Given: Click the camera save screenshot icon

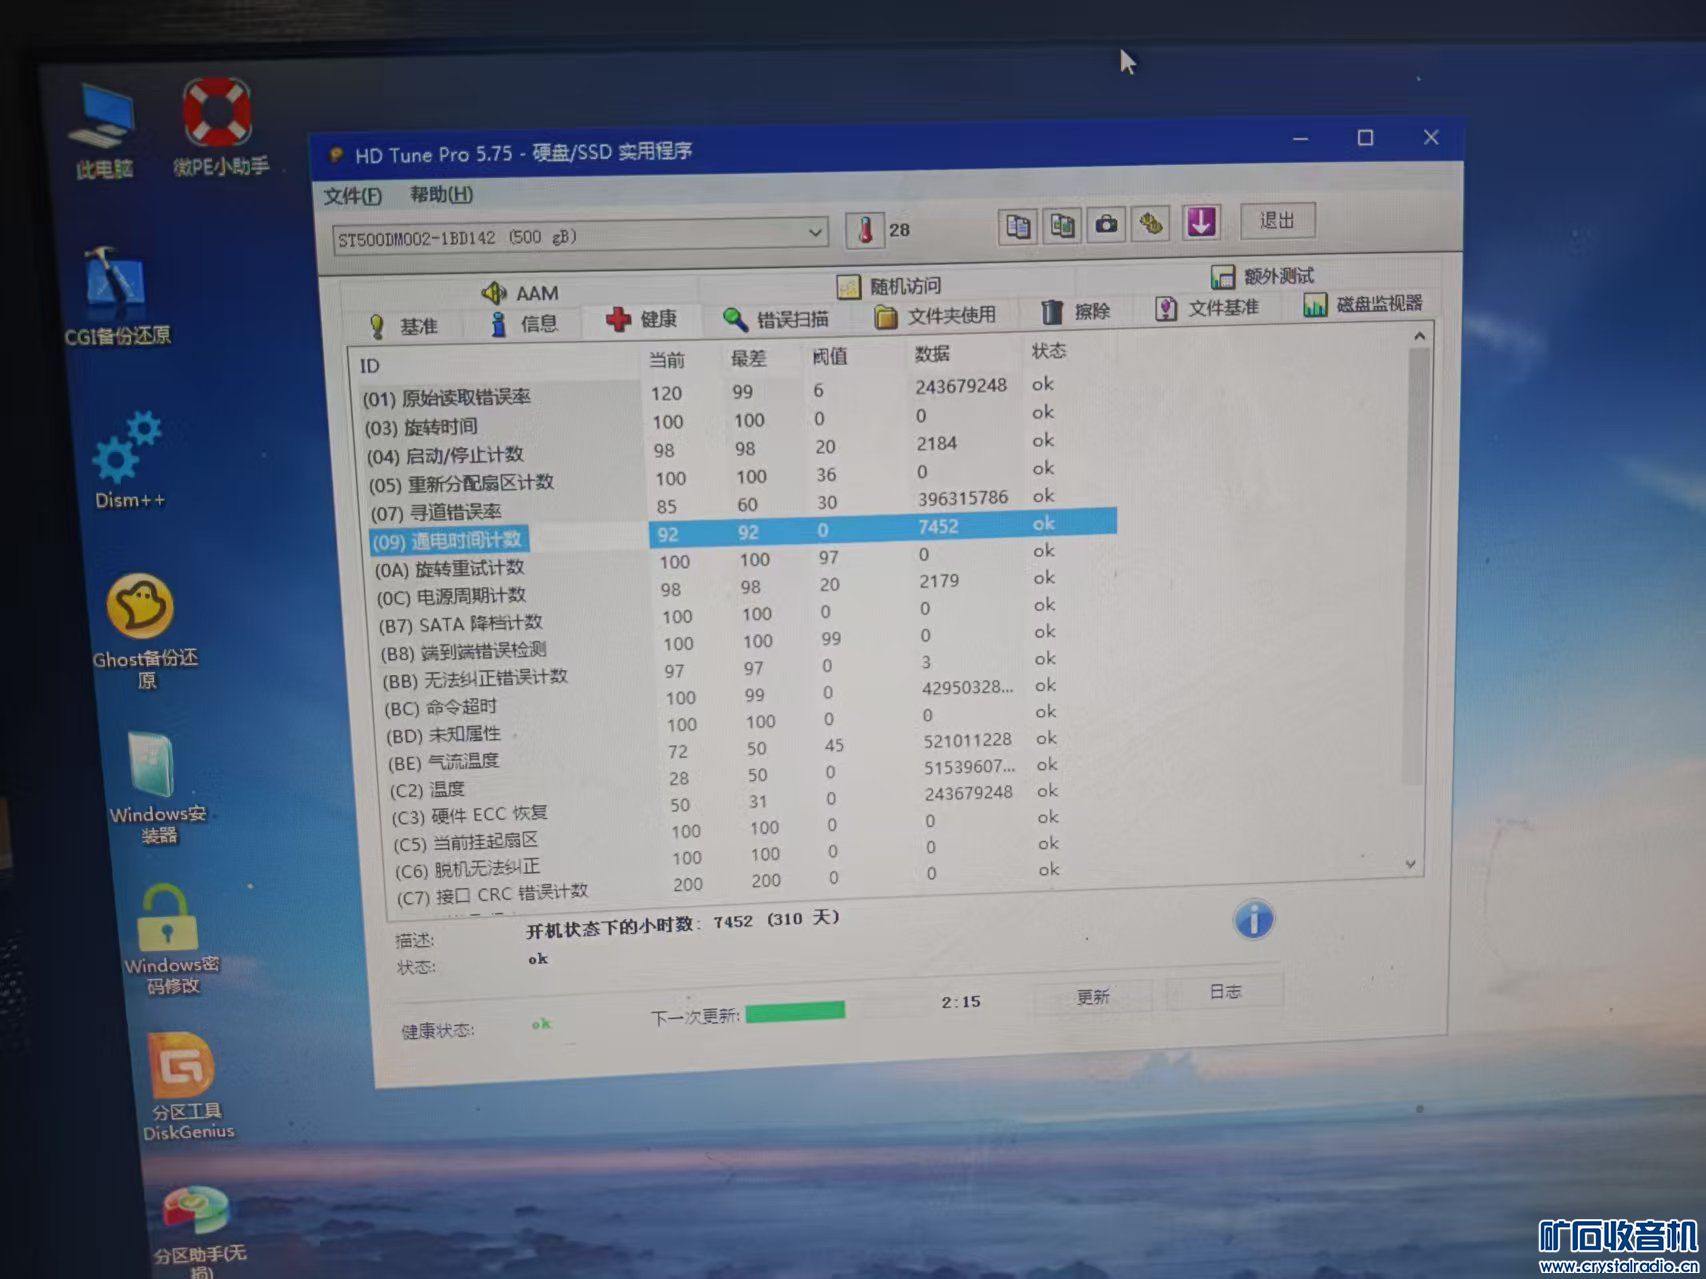Looking at the screenshot, I should point(1106,223).
